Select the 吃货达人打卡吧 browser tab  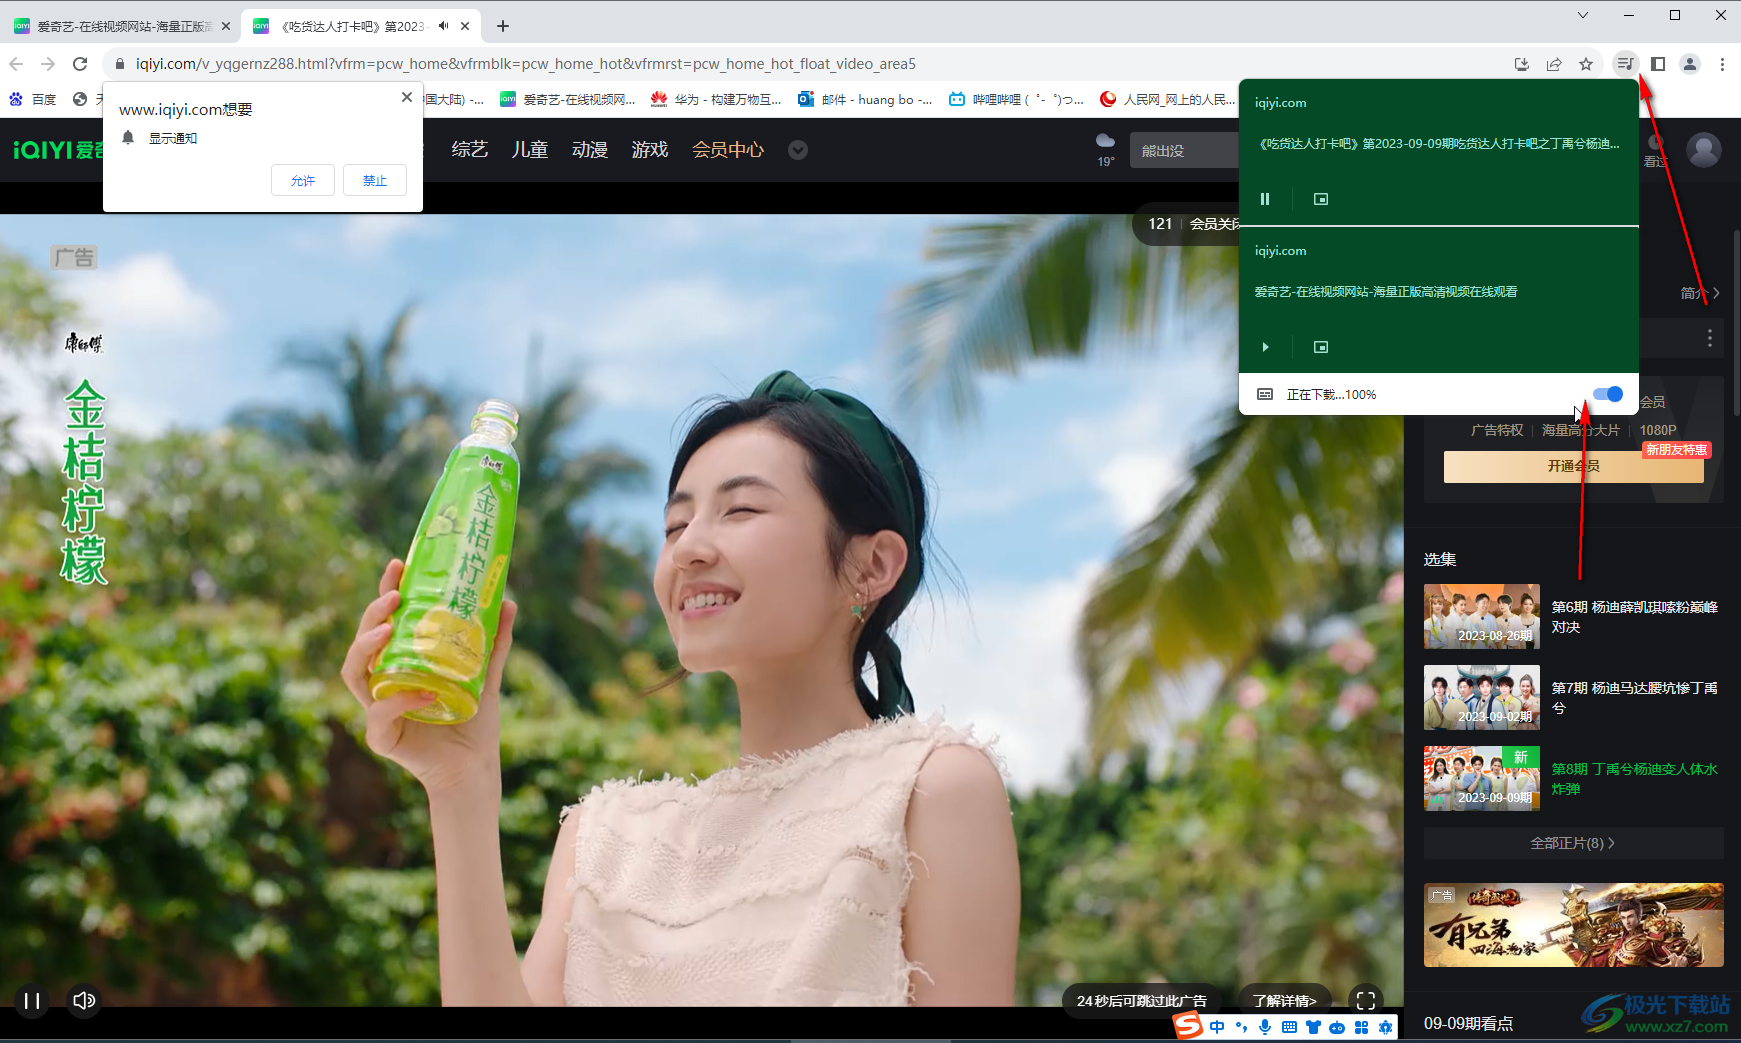coord(350,26)
